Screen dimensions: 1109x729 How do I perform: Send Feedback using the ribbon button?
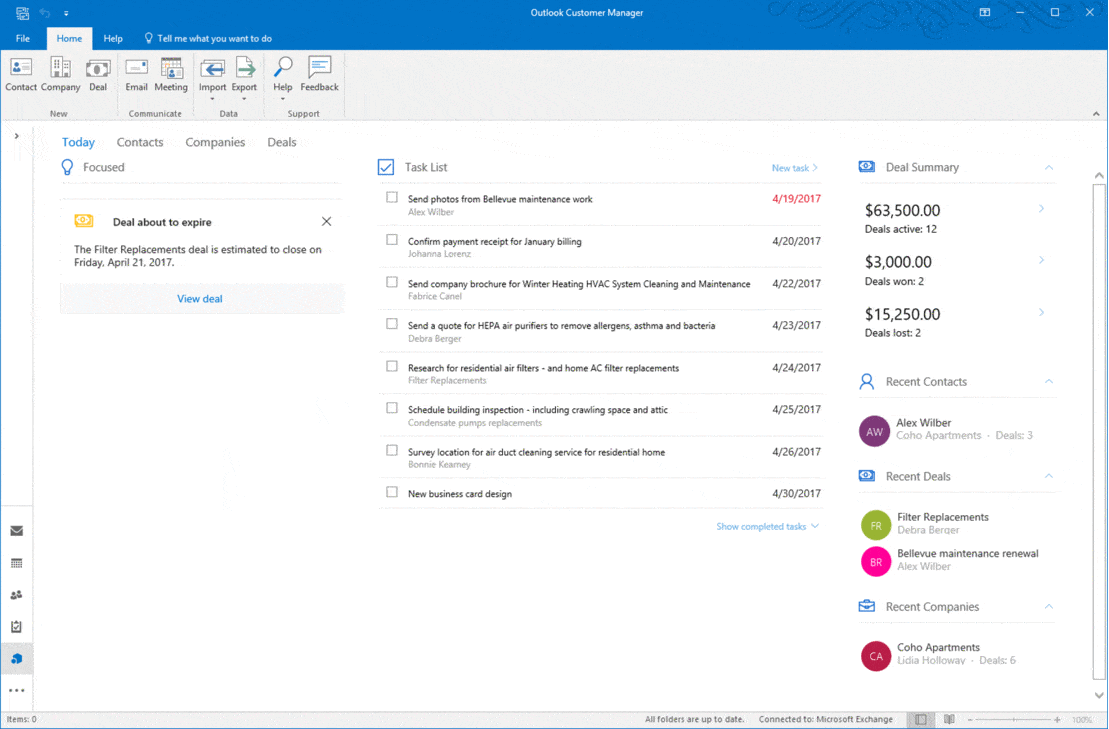point(320,75)
